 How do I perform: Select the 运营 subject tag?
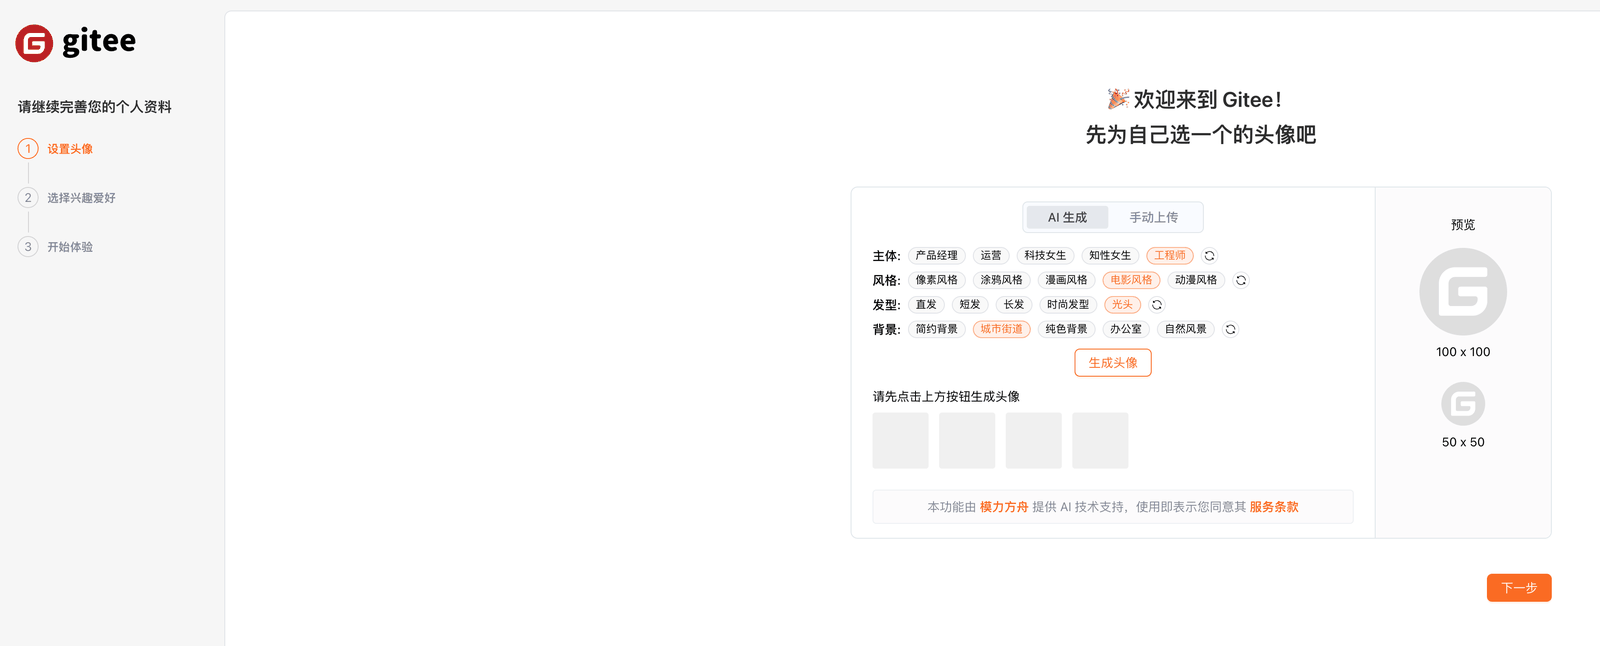pyautogui.click(x=991, y=256)
